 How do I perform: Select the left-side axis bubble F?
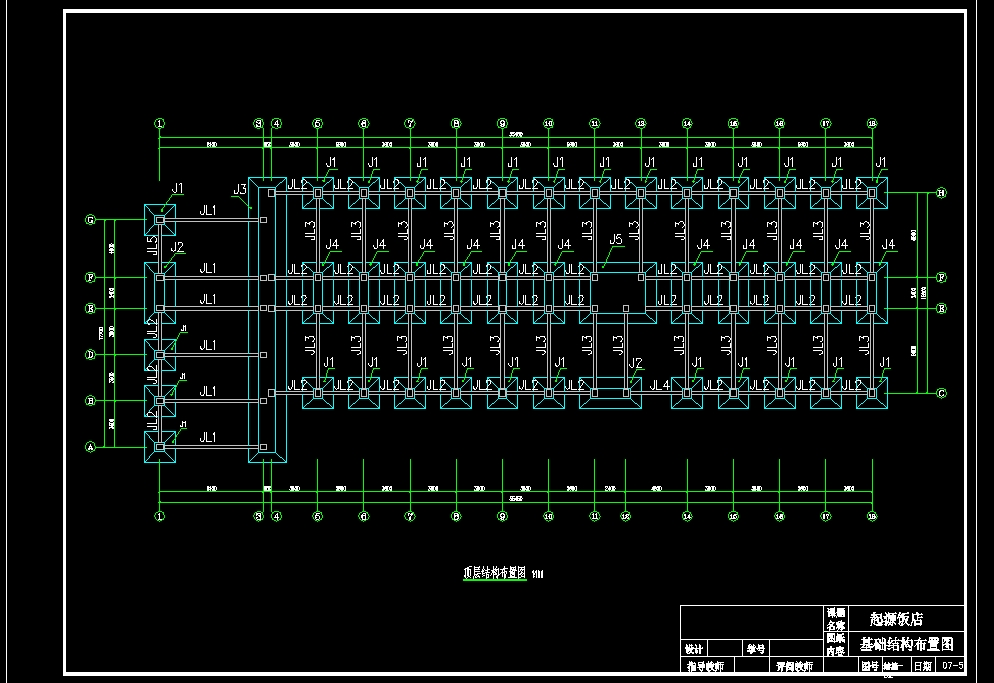click(x=90, y=277)
